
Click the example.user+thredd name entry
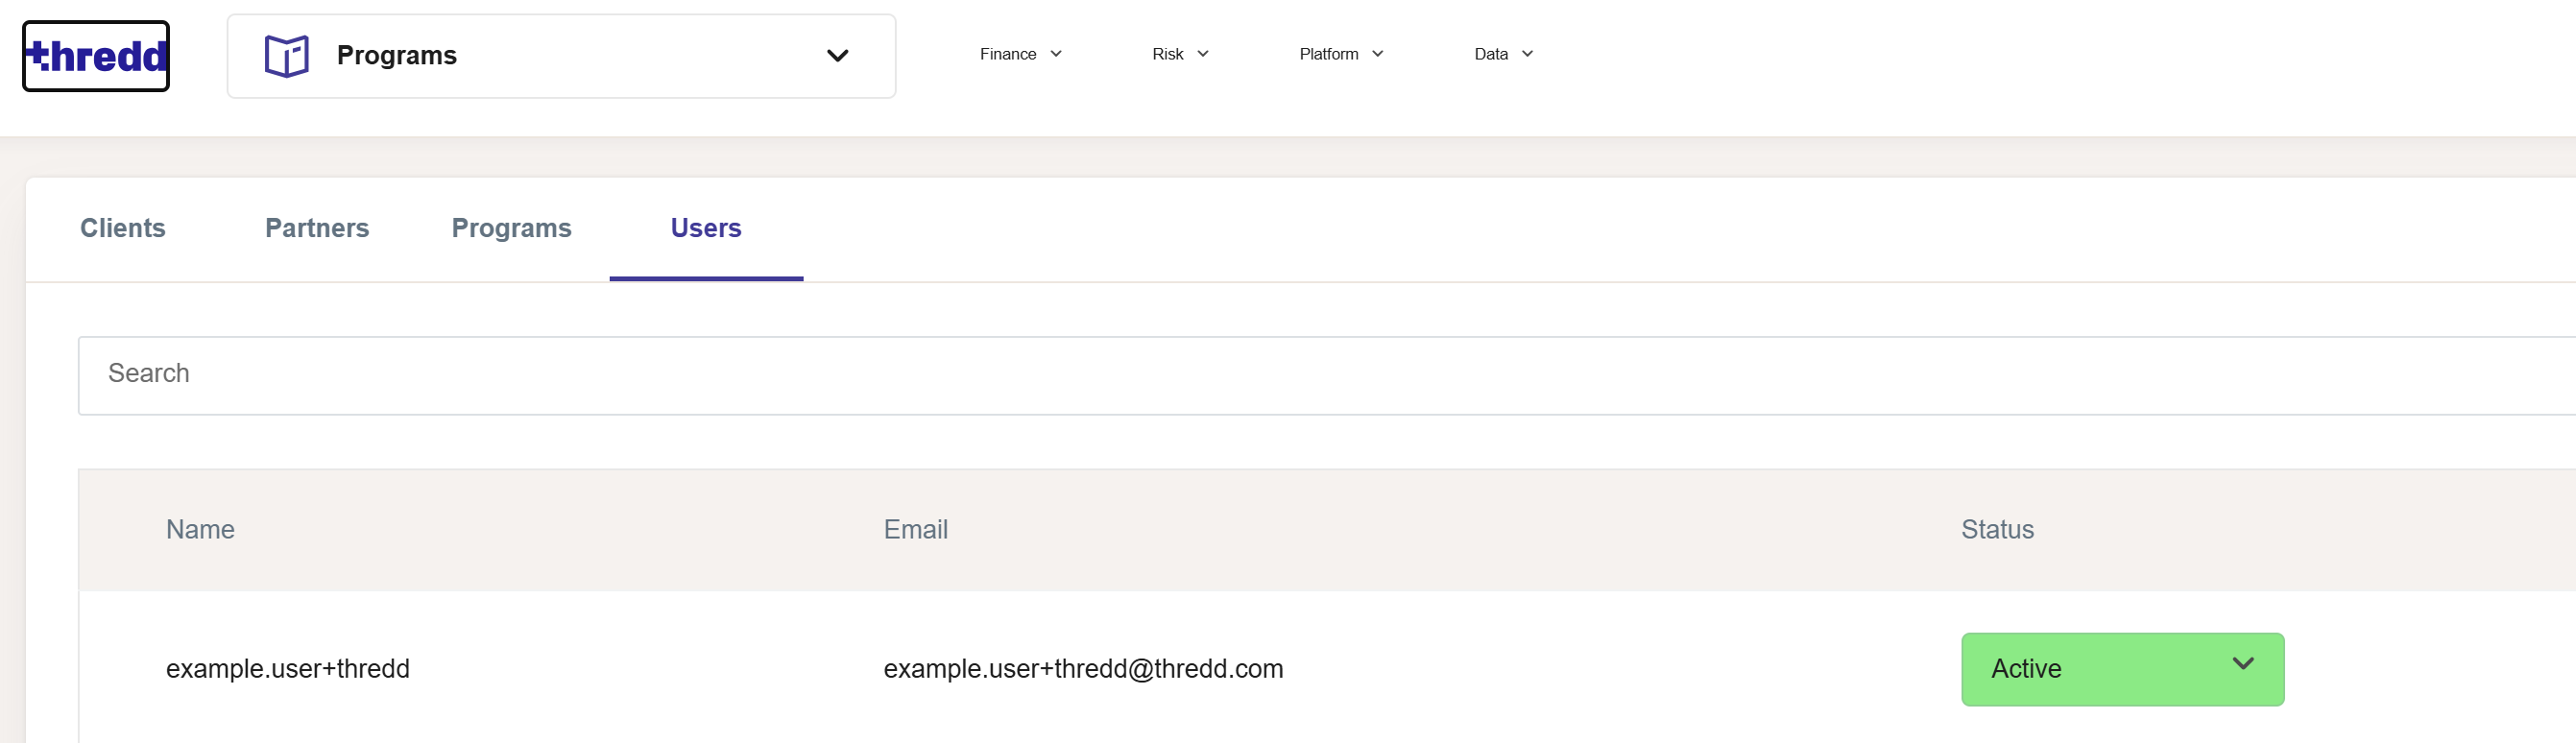tap(288, 669)
